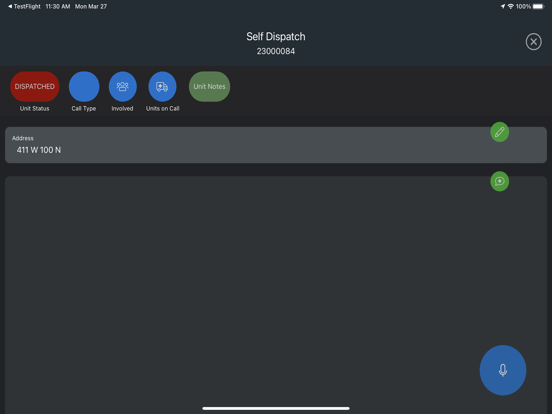Add a comment with green chat icon
The image size is (552, 414).
(500, 181)
